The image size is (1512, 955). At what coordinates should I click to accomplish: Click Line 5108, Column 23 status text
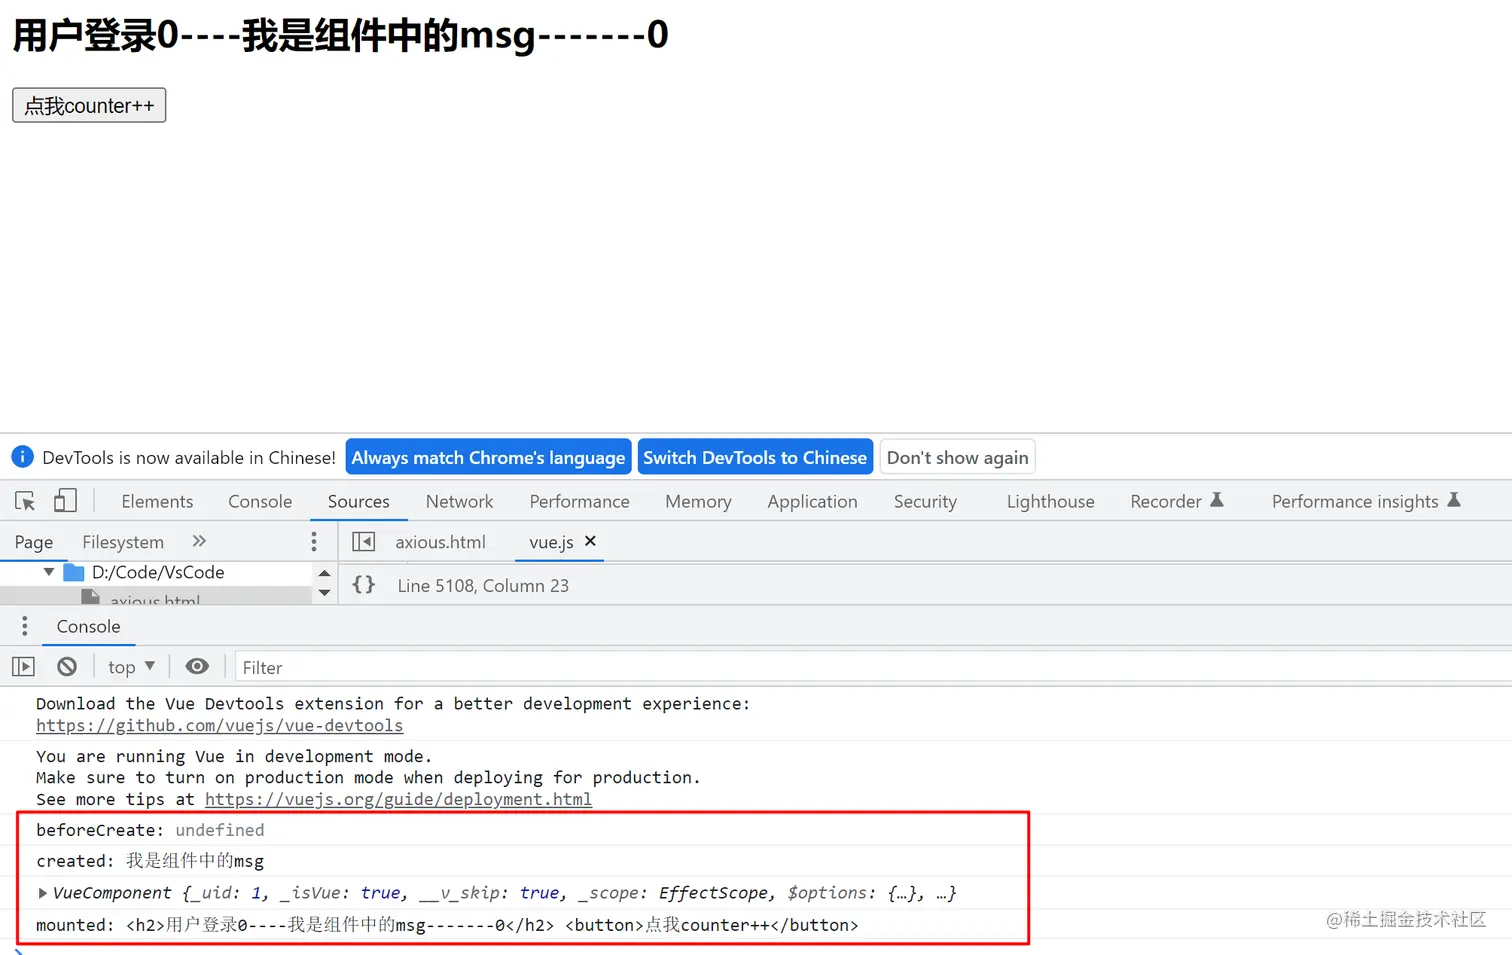(483, 586)
